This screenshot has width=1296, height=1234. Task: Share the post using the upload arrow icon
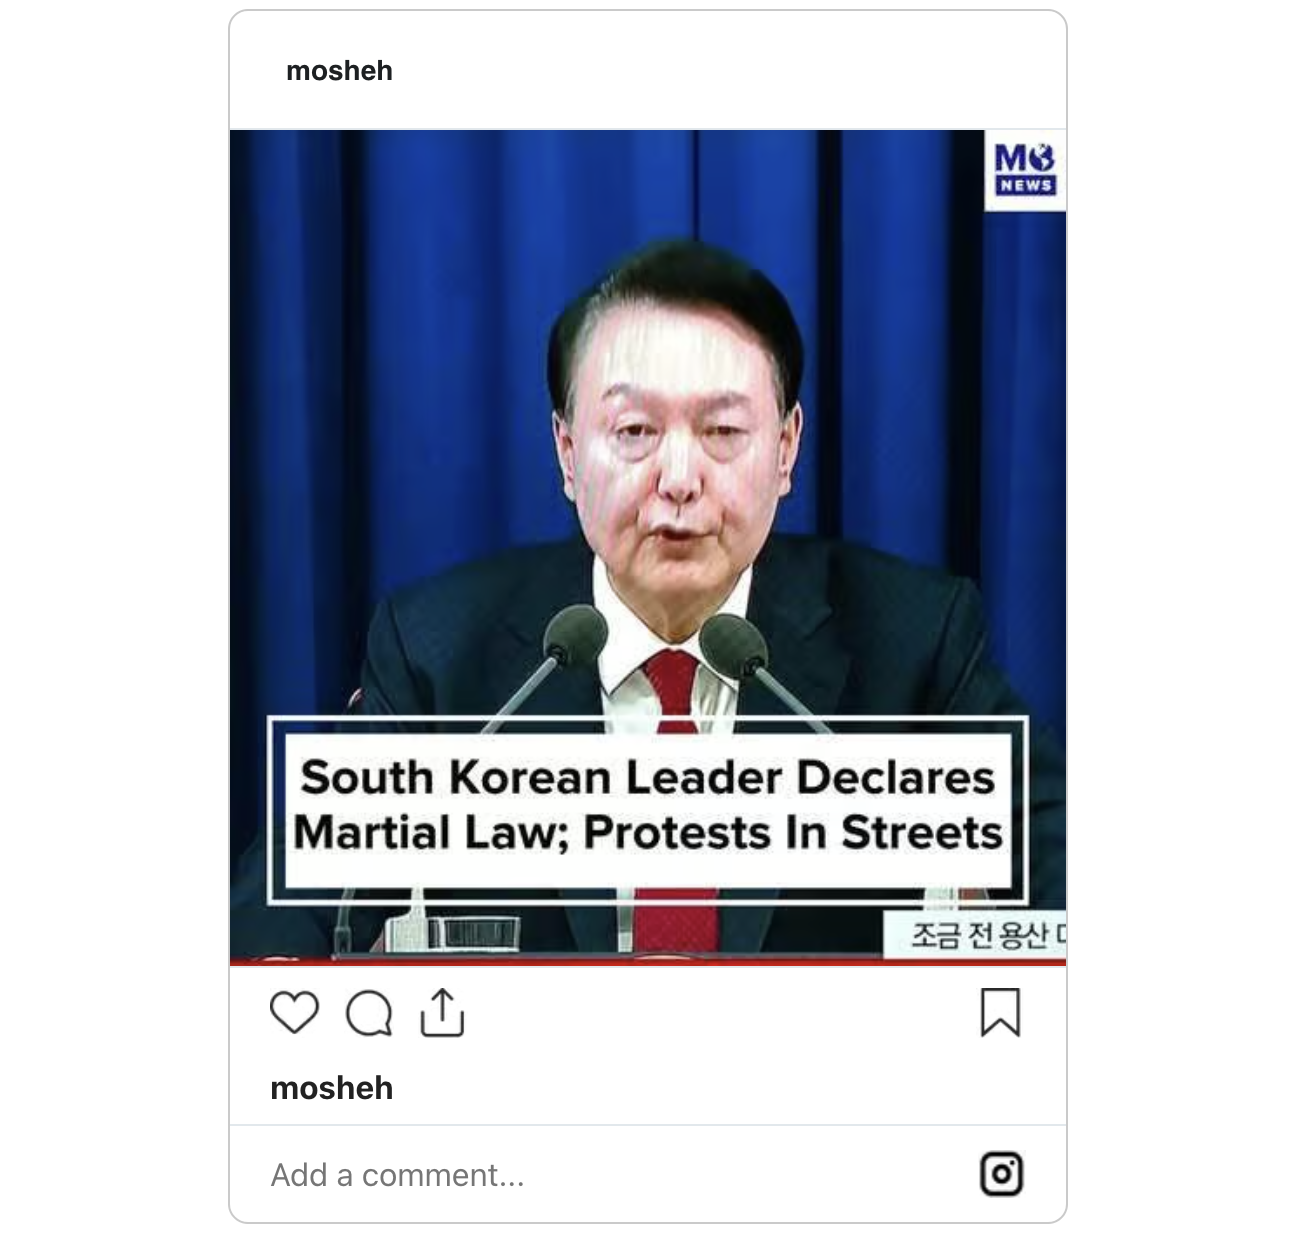coord(442,1012)
